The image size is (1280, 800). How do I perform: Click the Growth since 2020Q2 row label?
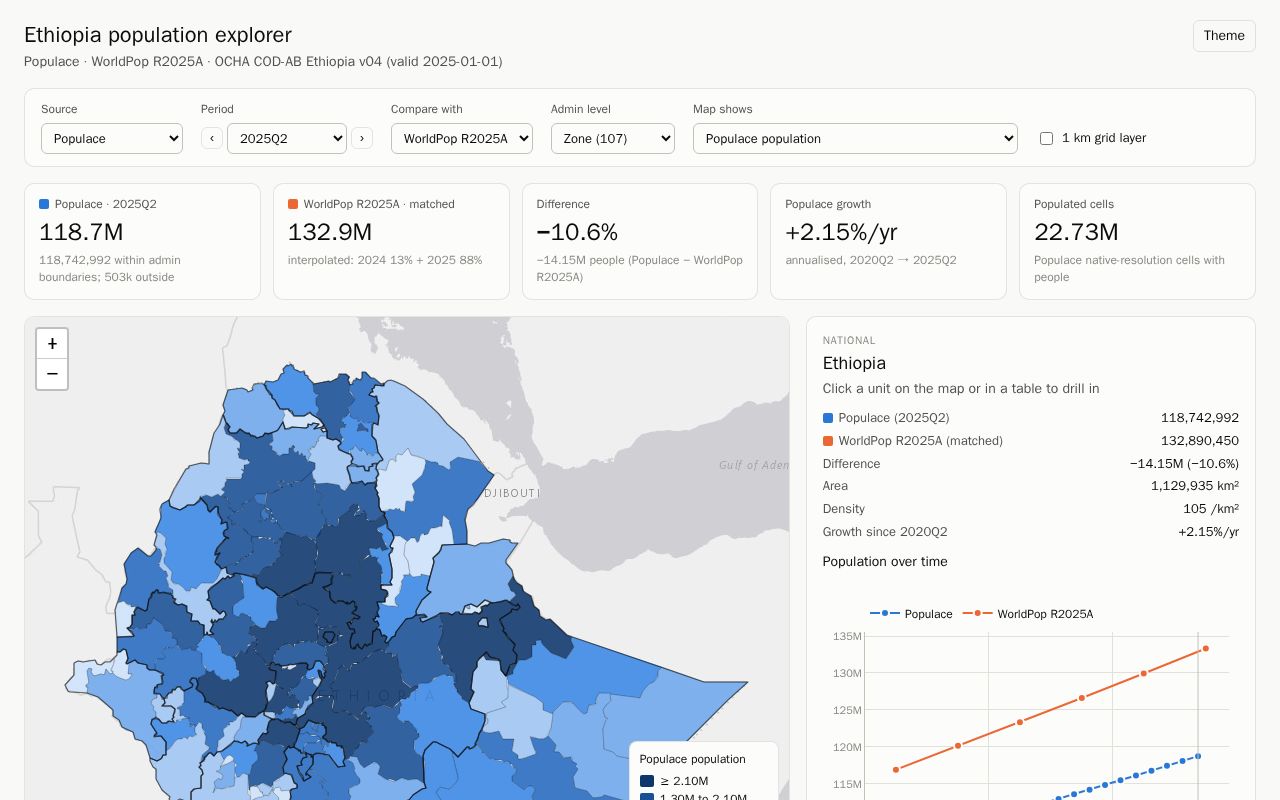tap(885, 532)
